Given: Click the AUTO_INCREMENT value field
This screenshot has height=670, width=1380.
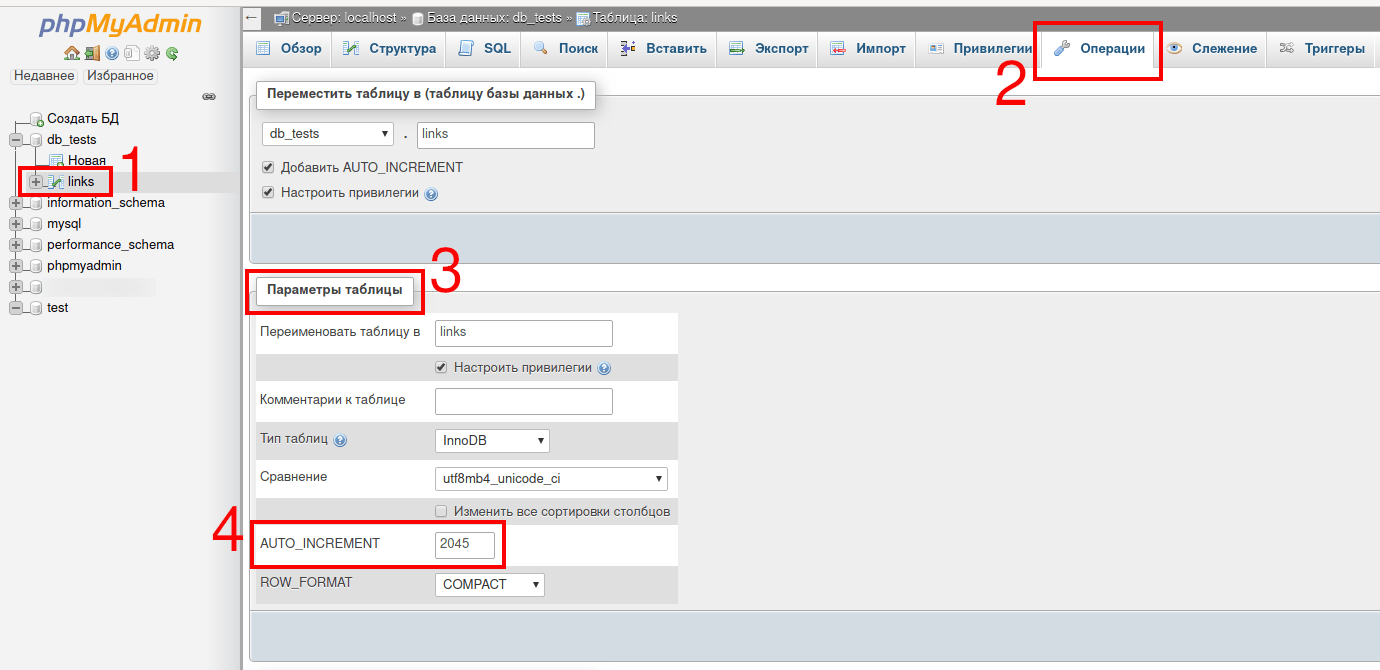Looking at the screenshot, I should (x=466, y=544).
